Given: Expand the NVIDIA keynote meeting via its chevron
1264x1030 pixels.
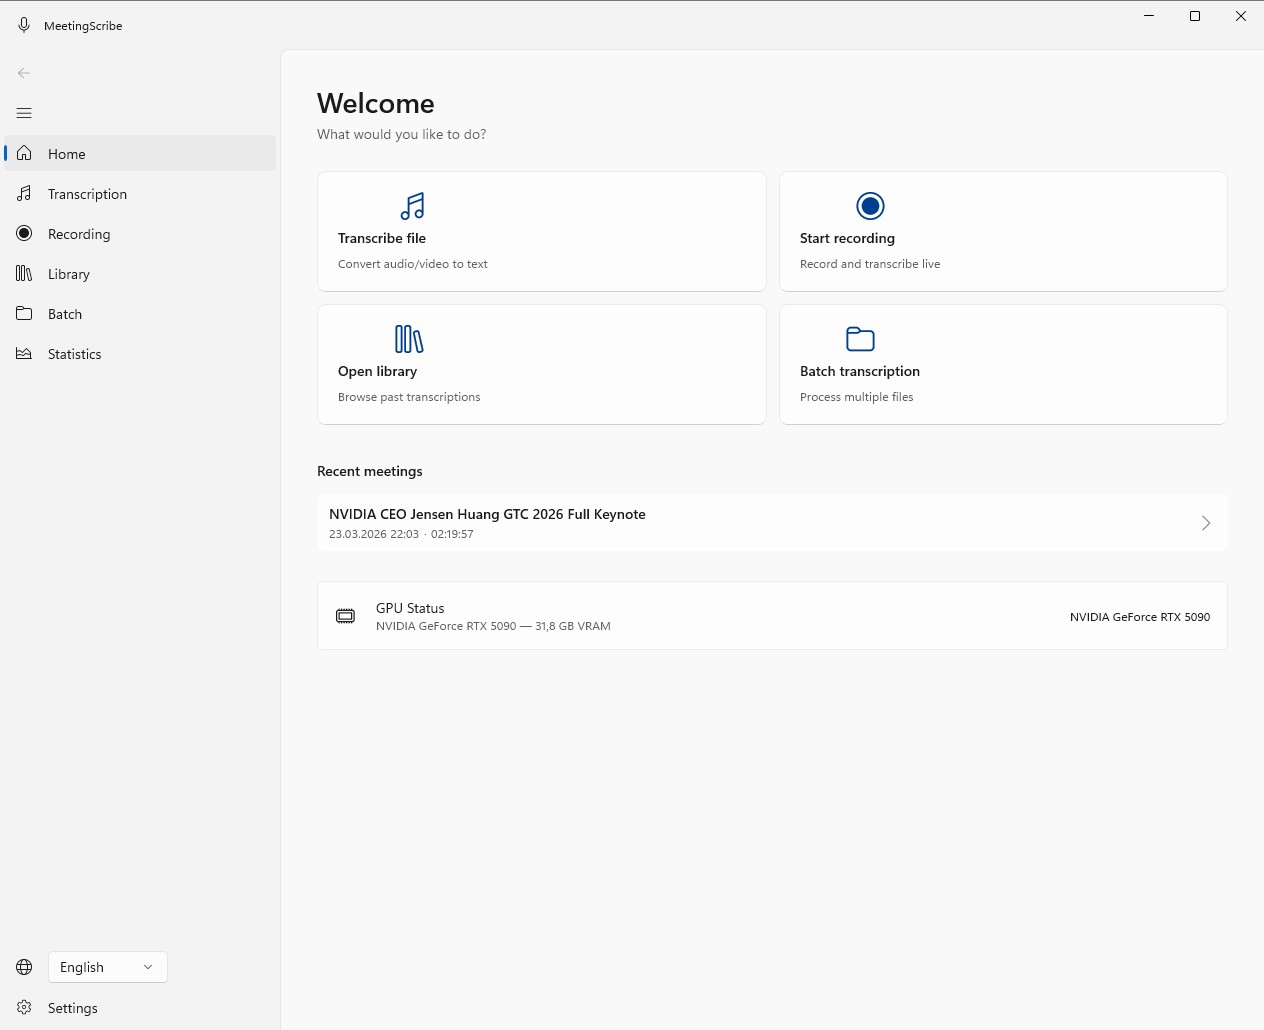Looking at the screenshot, I should (x=1205, y=522).
